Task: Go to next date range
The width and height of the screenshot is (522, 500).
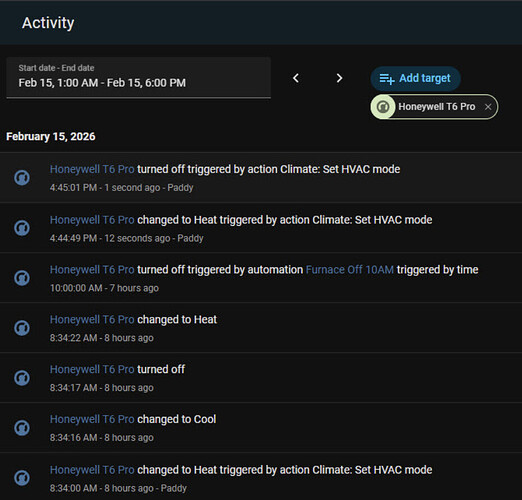Action: tap(339, 78)
